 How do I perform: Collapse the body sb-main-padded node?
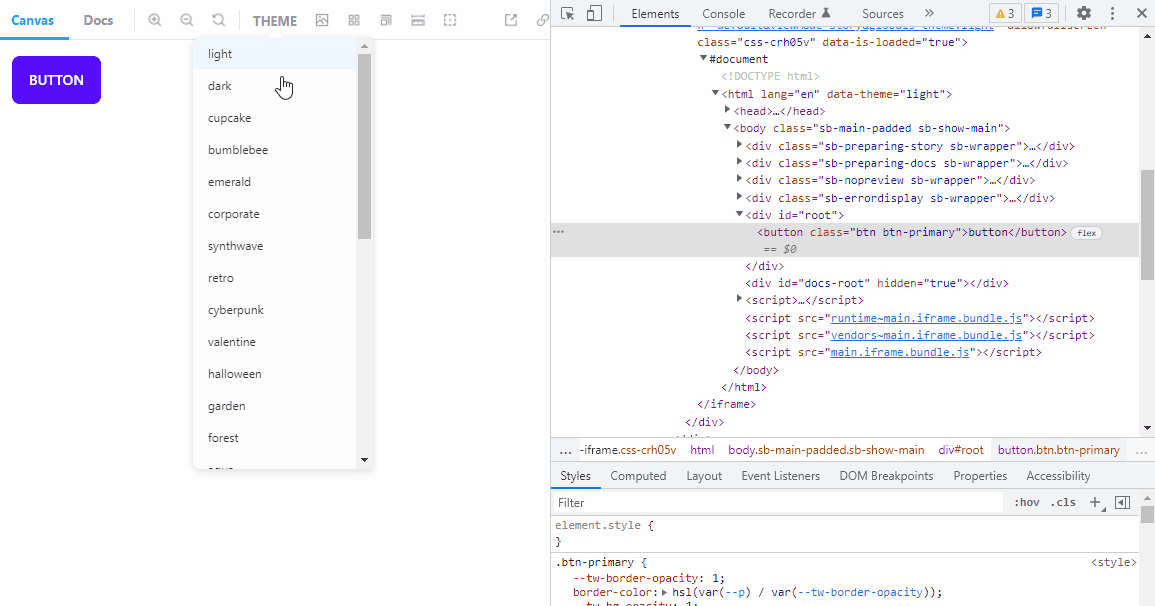[x=727, y=127]
